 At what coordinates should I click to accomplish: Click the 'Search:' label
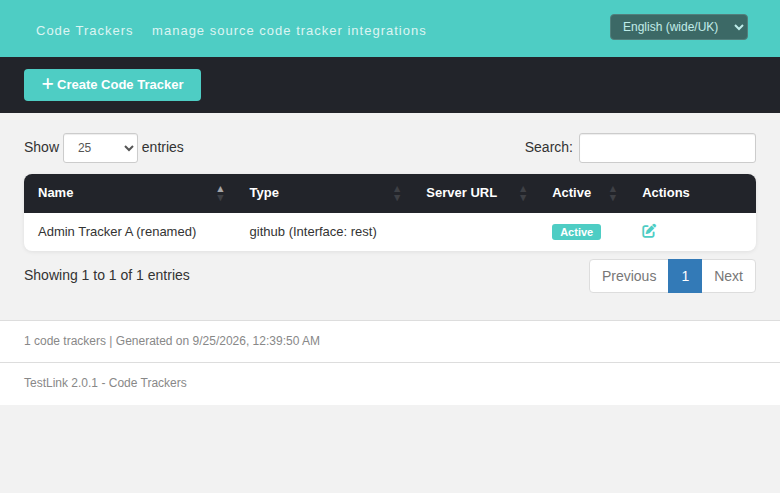coord(549,147)
